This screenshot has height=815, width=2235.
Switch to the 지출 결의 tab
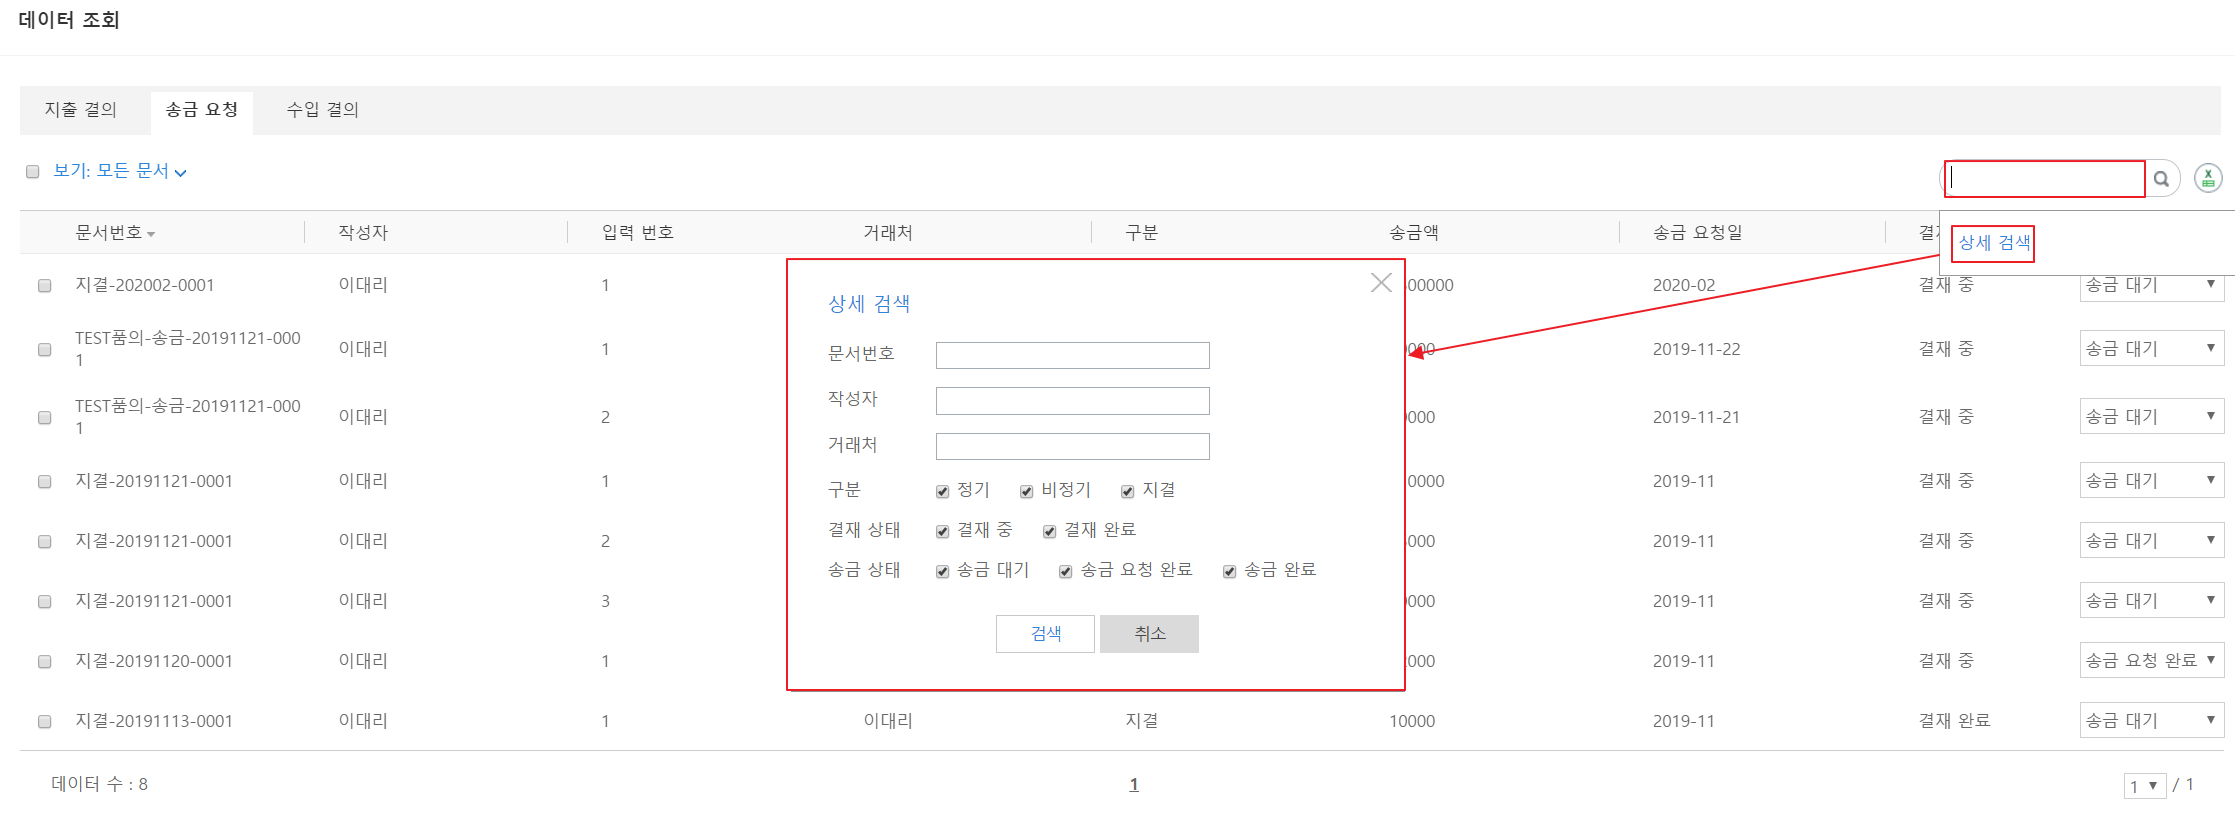(81, 110)
